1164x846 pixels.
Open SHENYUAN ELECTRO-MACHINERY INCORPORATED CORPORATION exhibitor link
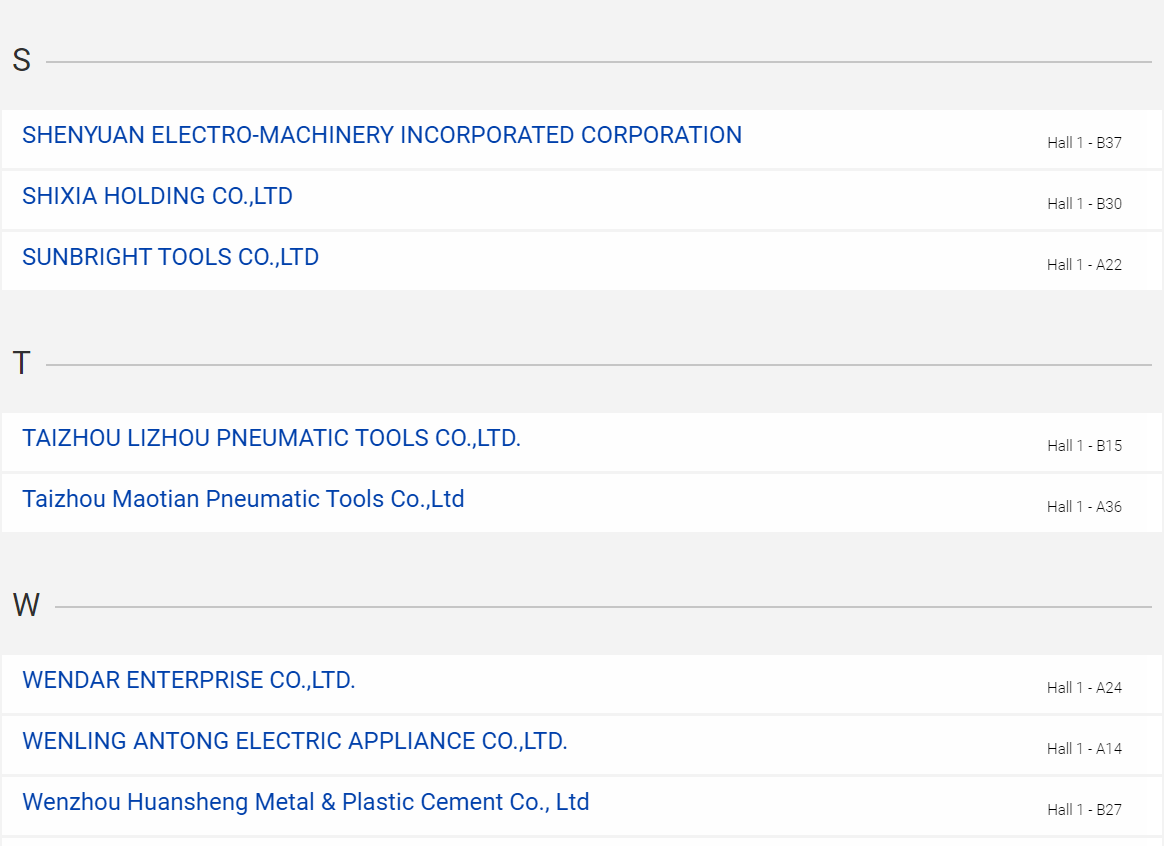(x=382, y=135)
